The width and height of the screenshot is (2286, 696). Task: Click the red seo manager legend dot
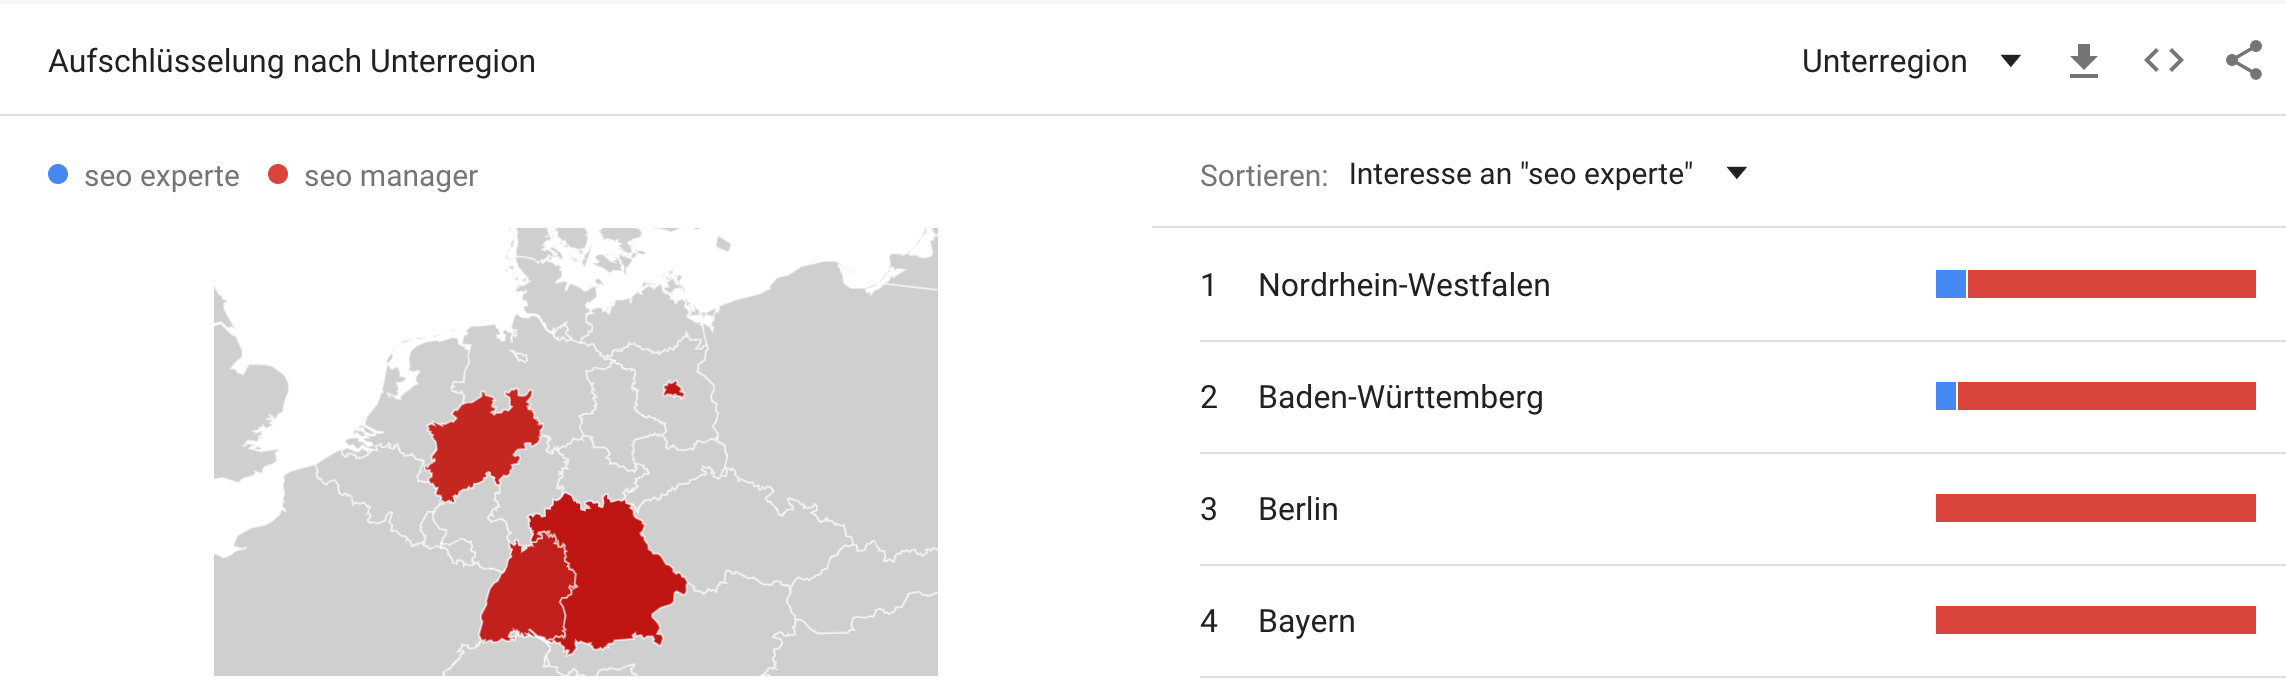click(x=278, y=175)
